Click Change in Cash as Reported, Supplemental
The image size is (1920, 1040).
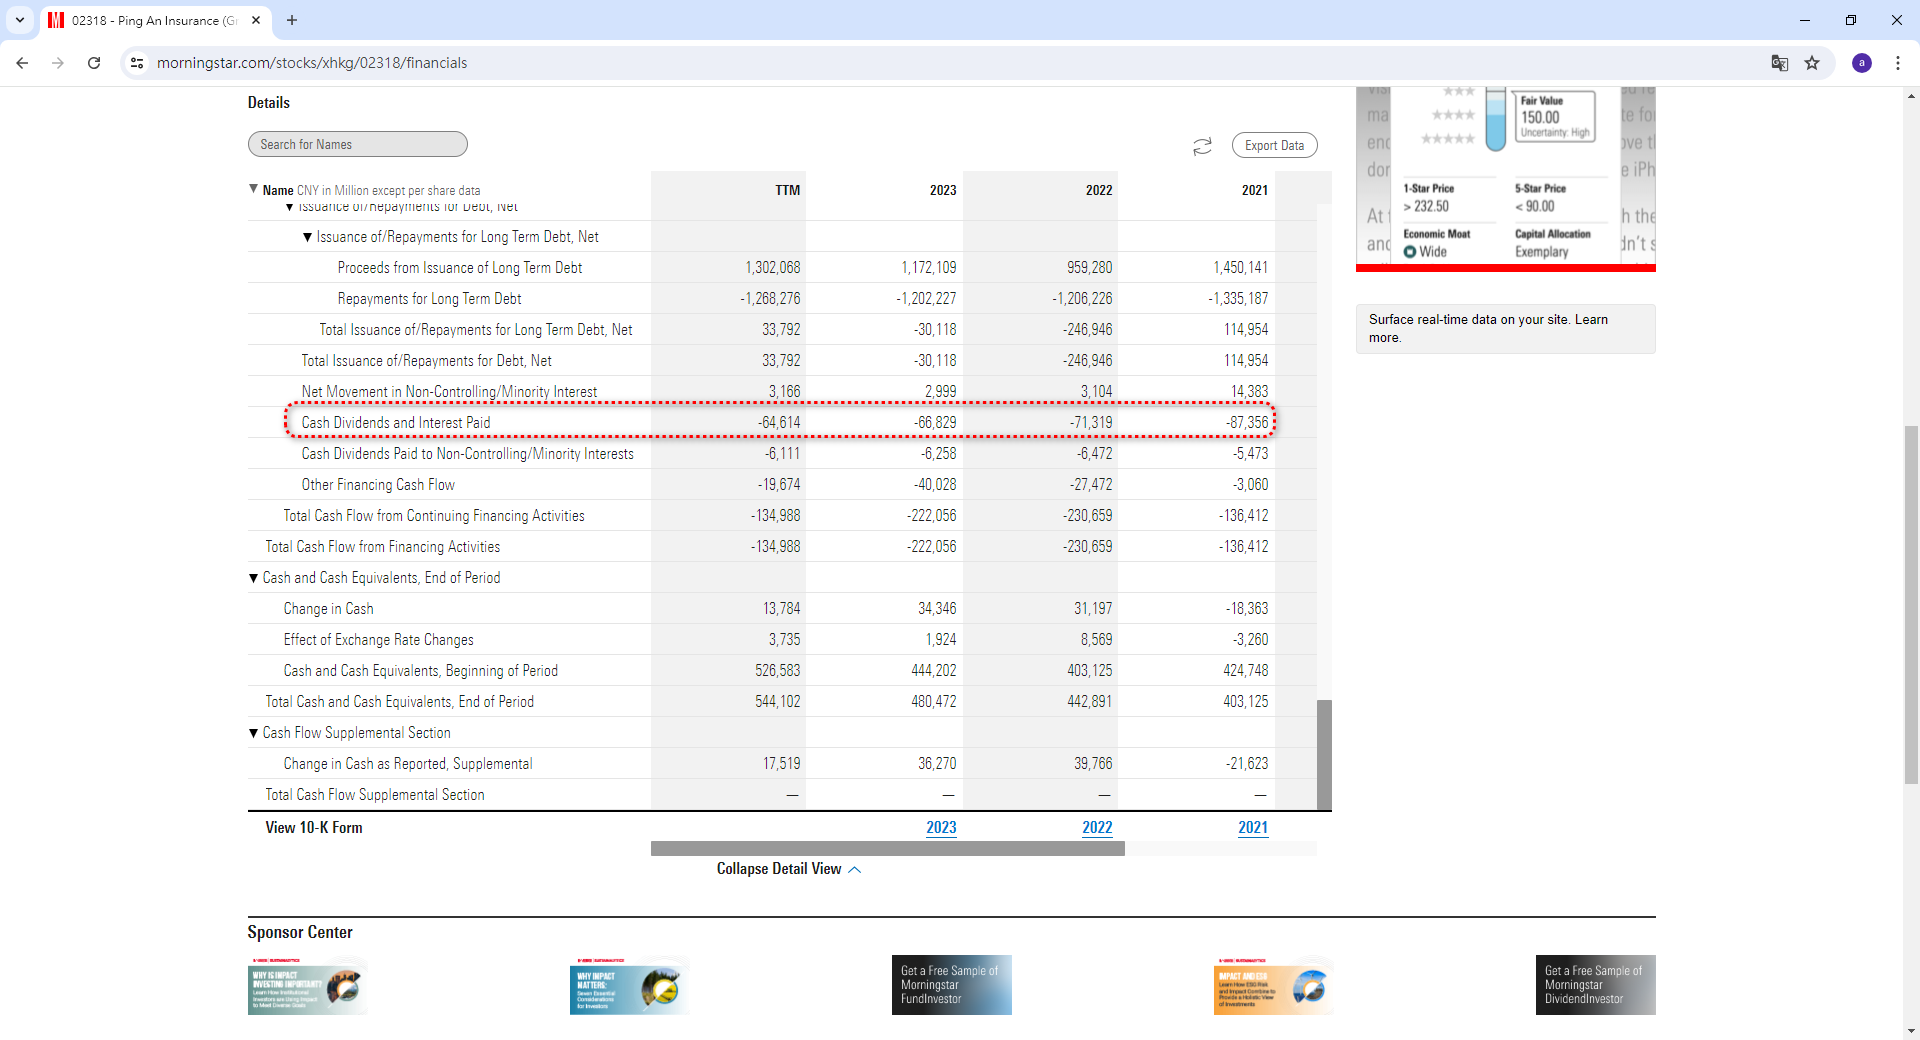point(407,764)
